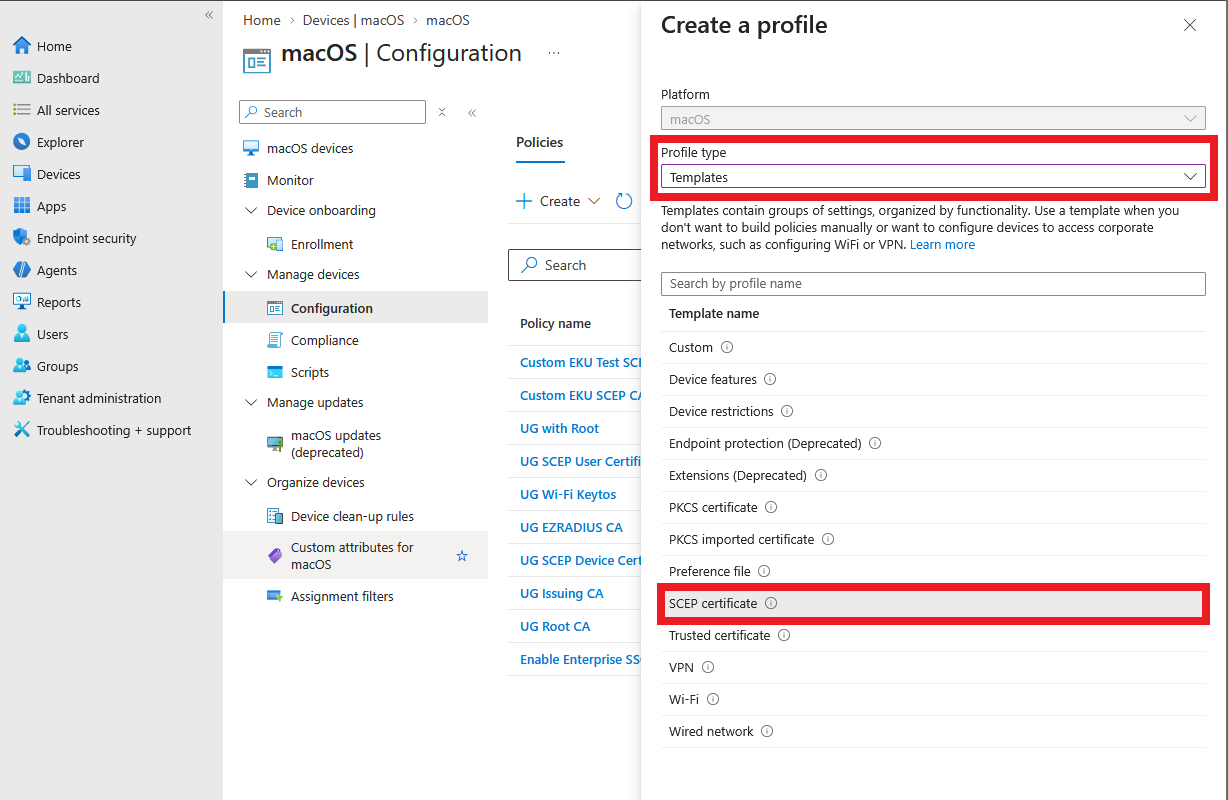This screenshot has width=1228, height=800.
Task: Open the UG Root CA policy
Action: [555, 626]
